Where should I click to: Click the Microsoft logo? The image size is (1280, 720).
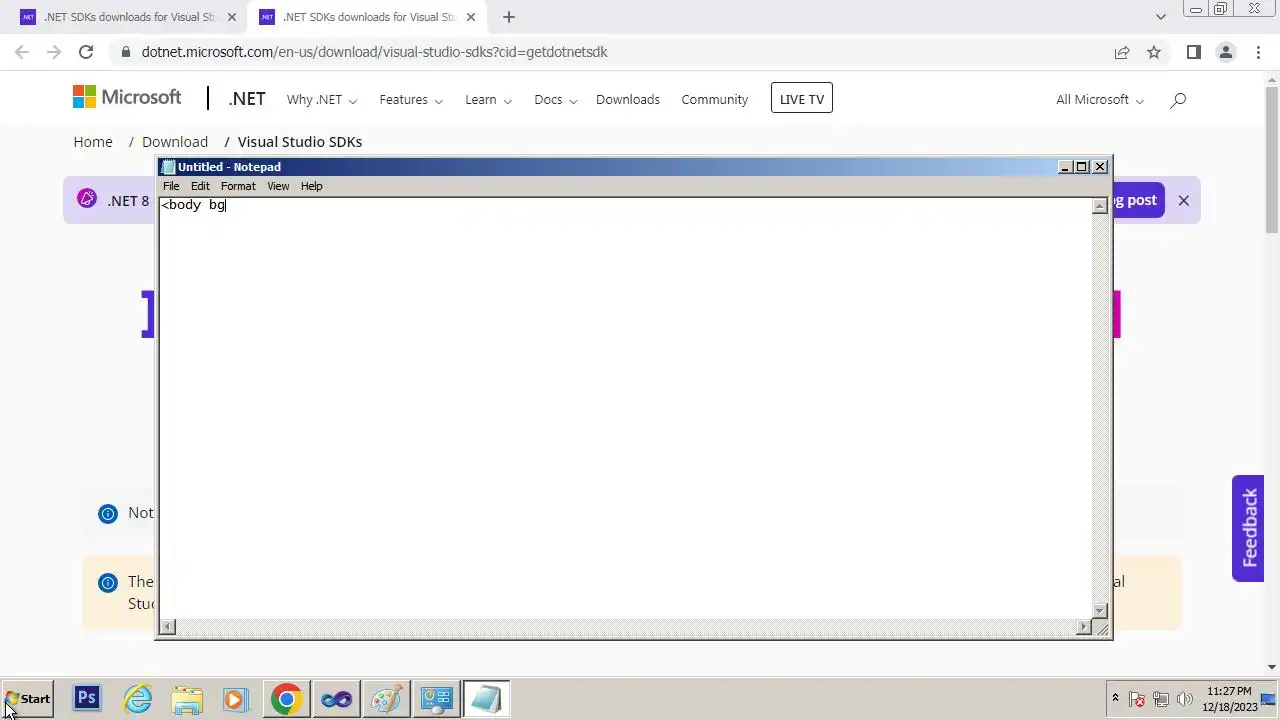[127, 97]
